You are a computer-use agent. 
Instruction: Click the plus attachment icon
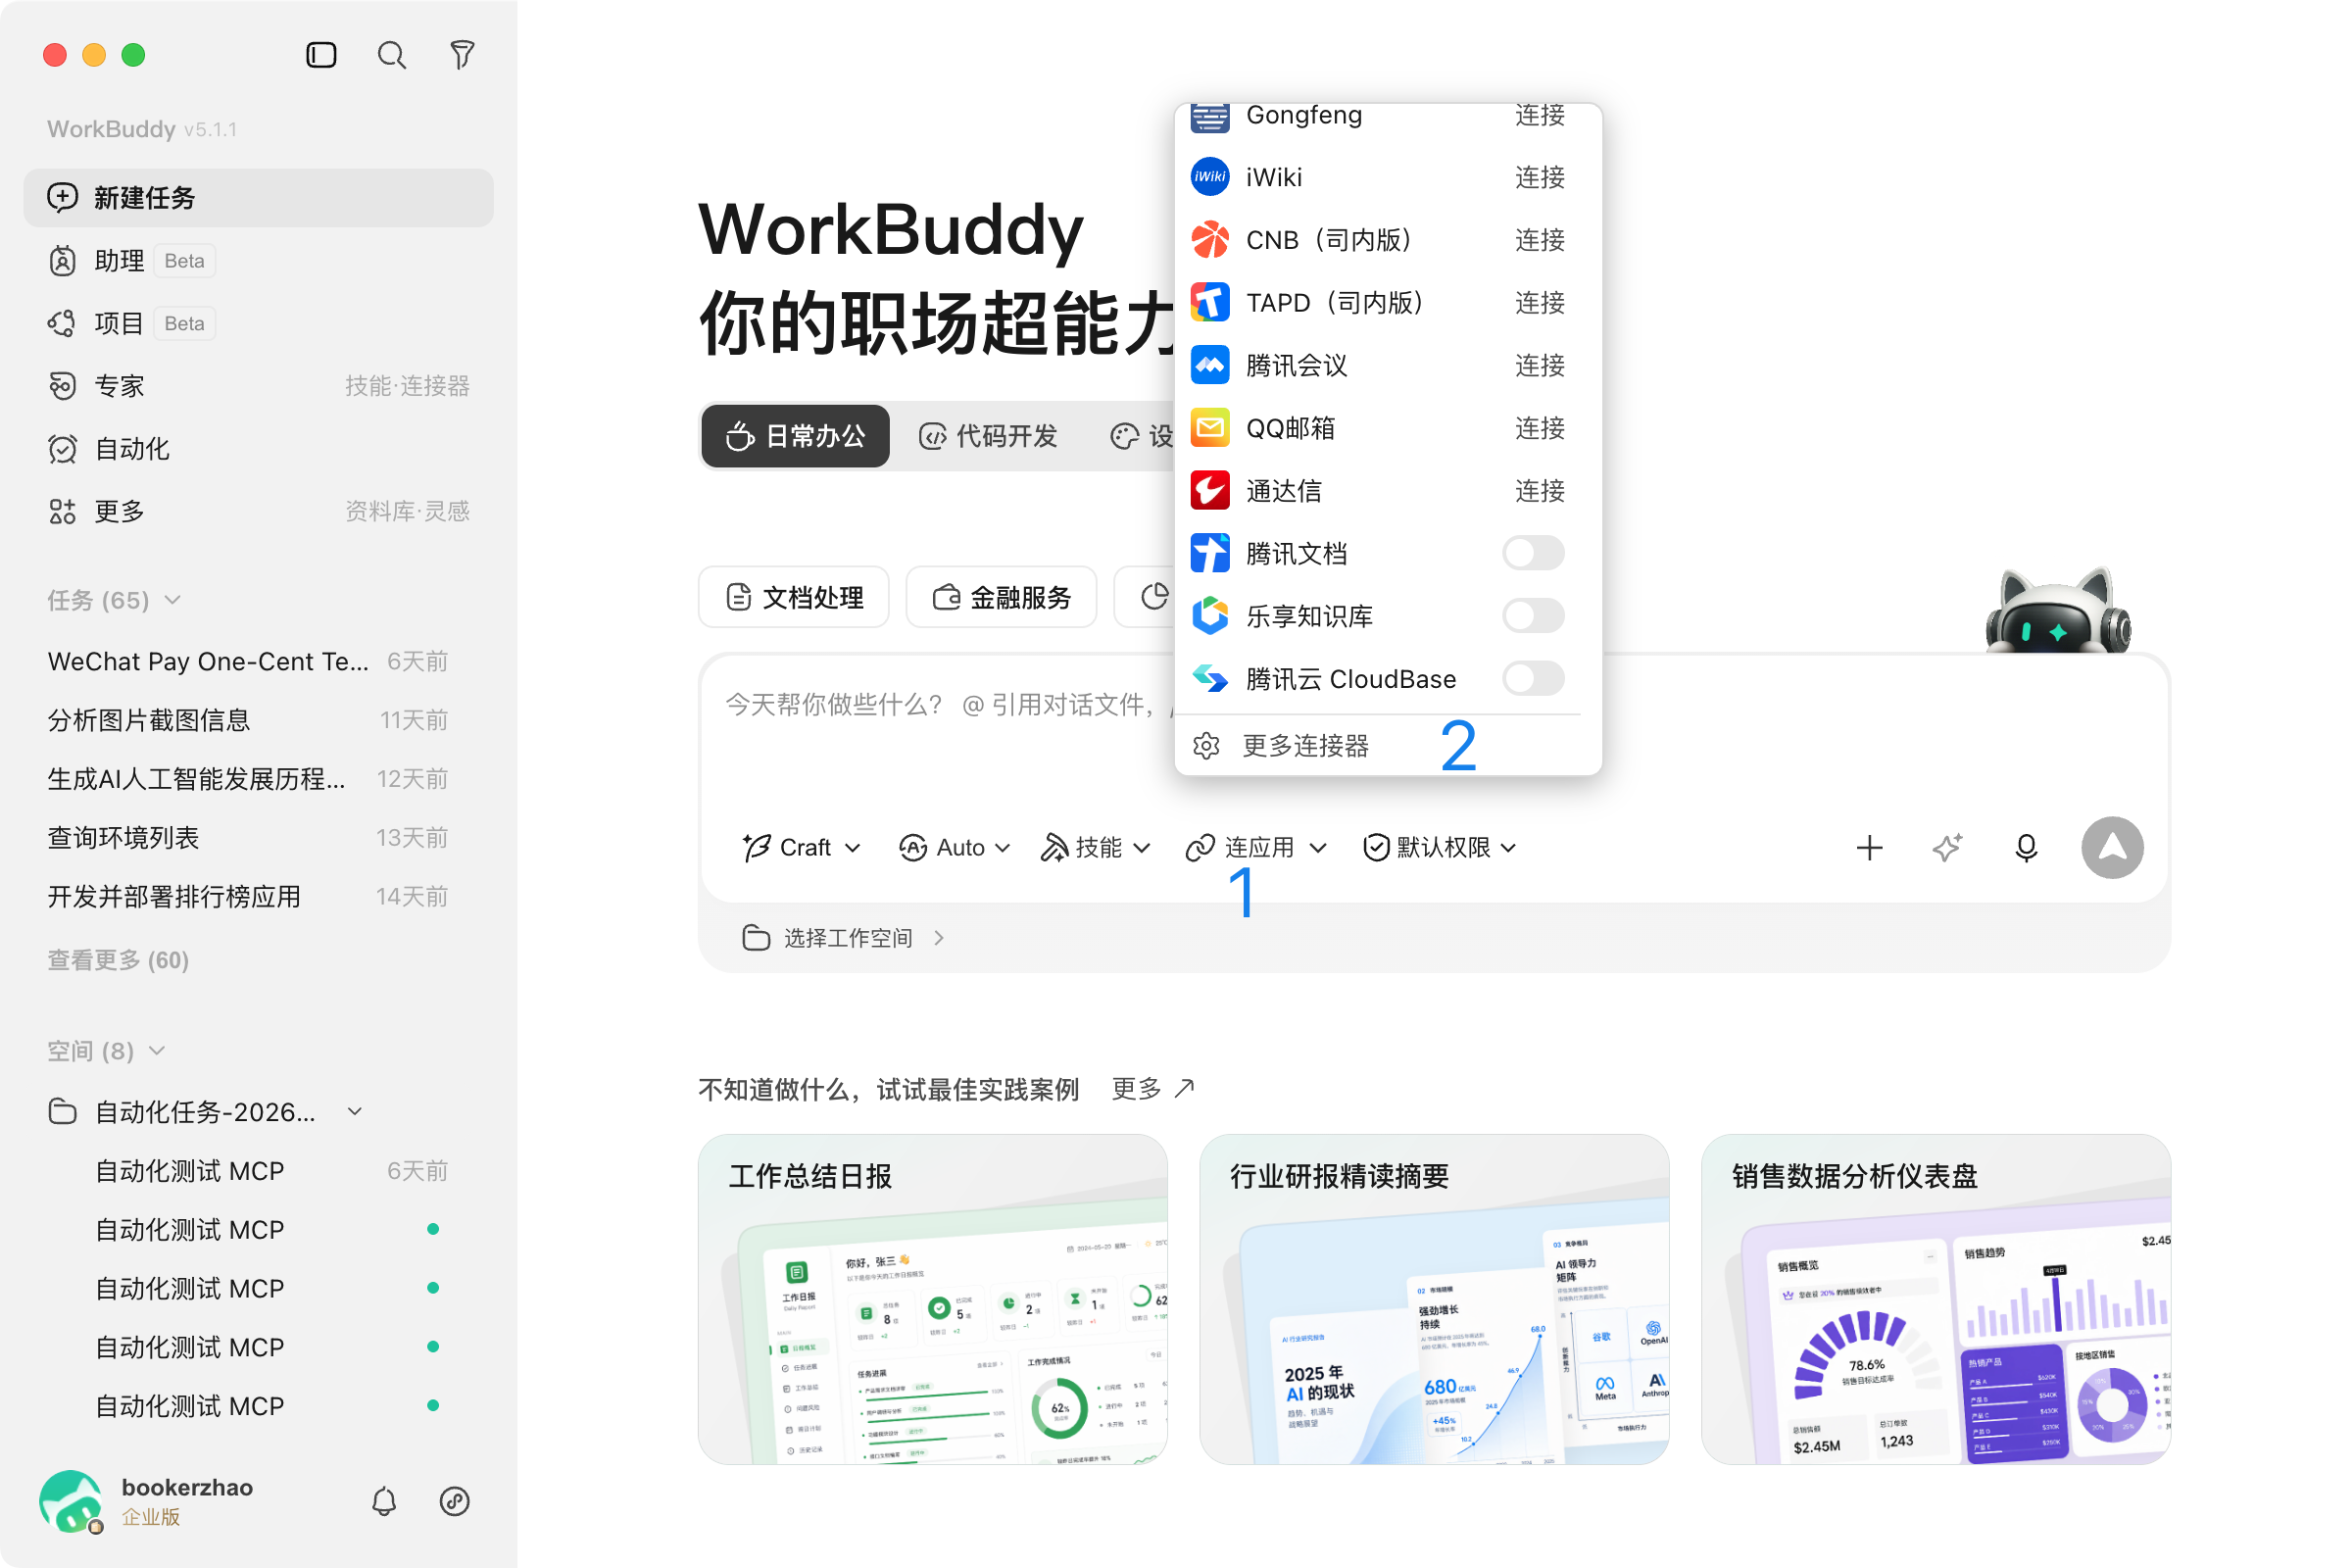[1869, 848]
